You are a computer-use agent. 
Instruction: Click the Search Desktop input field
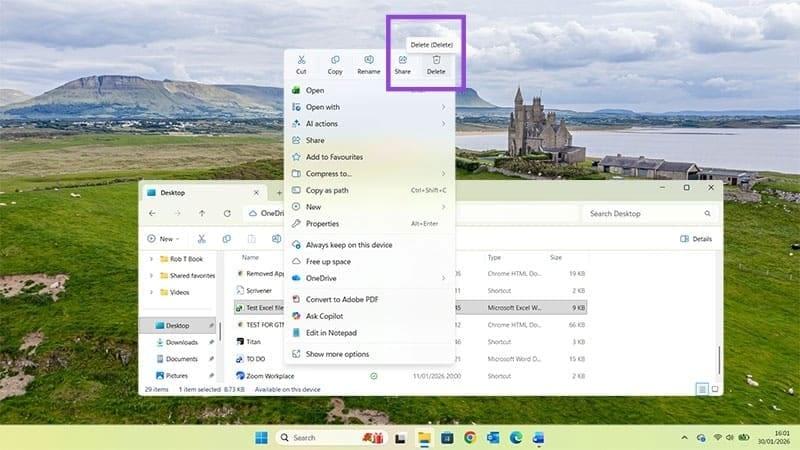[650, 213]
